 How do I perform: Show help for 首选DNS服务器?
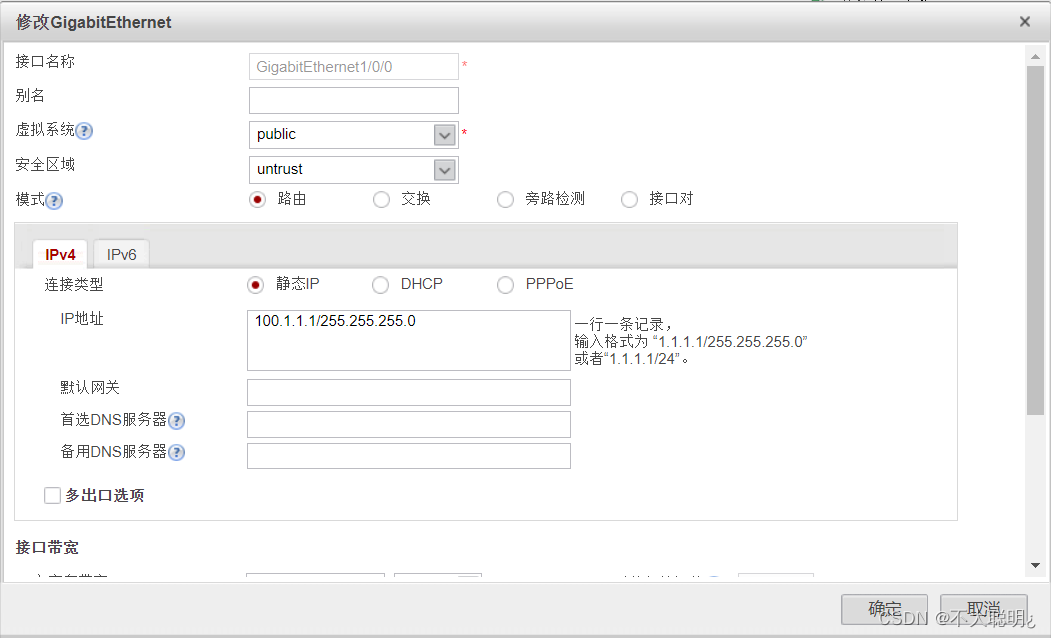pos(176,421)
